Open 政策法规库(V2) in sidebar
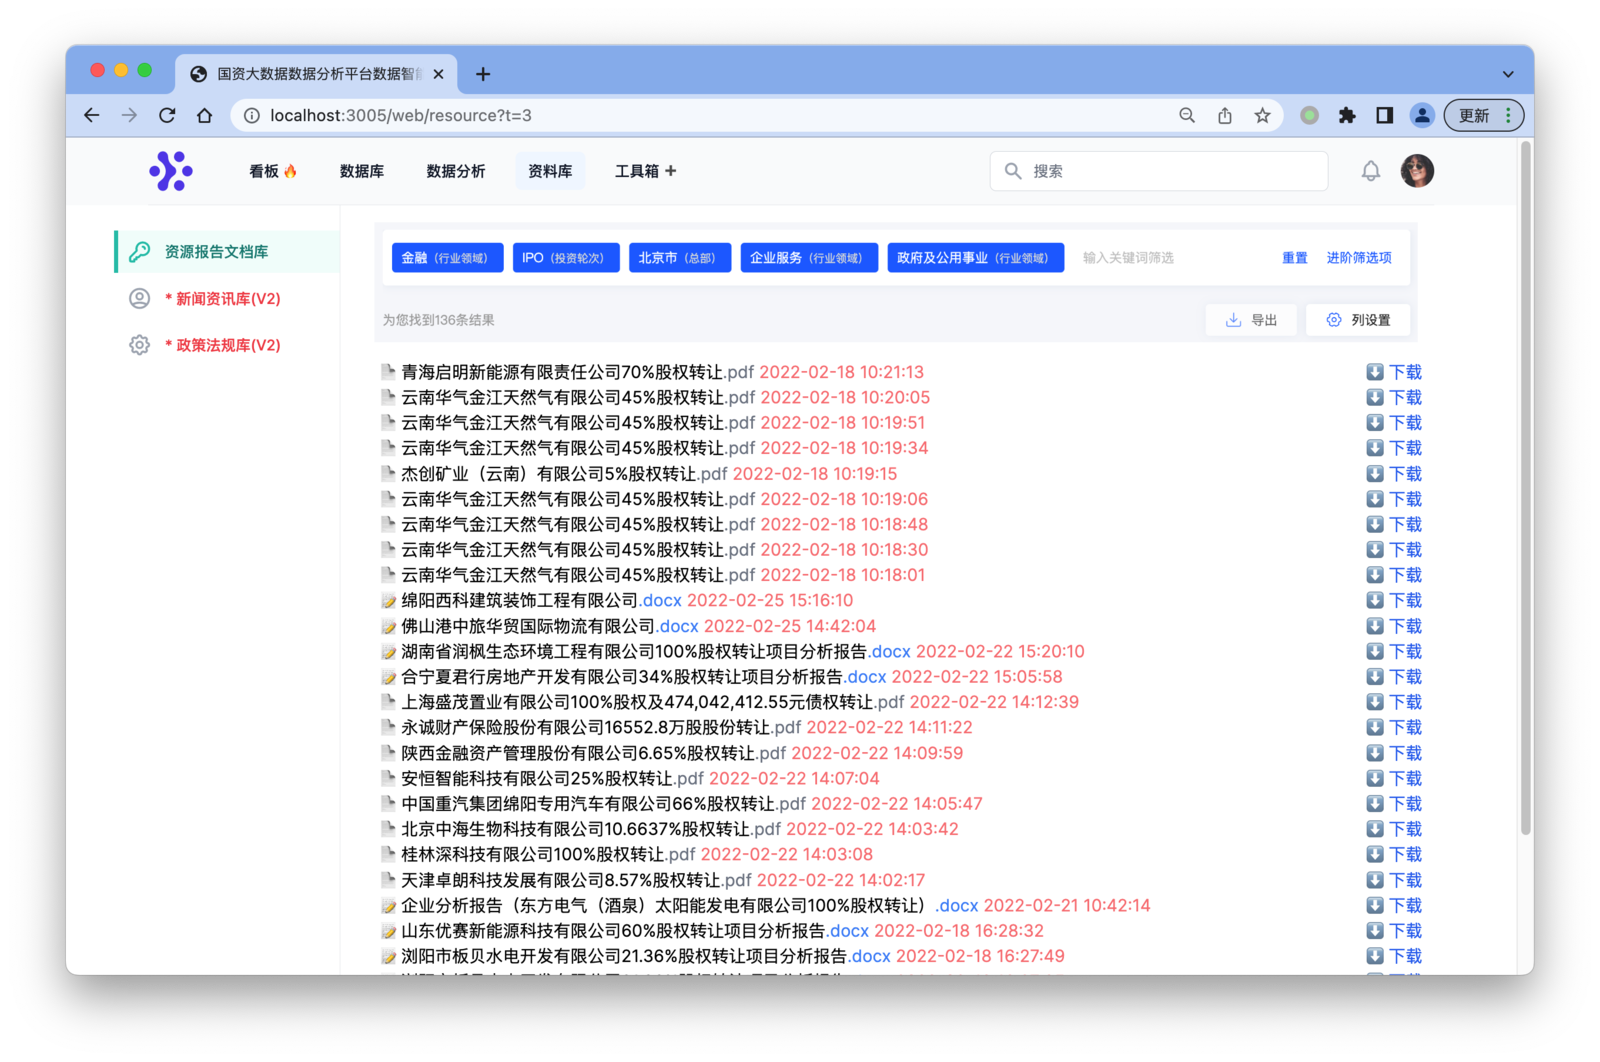Image resolution: width=1600 pixels, height=1062 pixels. point(222,345)
